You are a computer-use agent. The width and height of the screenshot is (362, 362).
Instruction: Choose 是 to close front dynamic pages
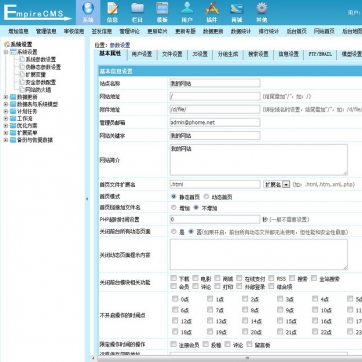(173, 231)
